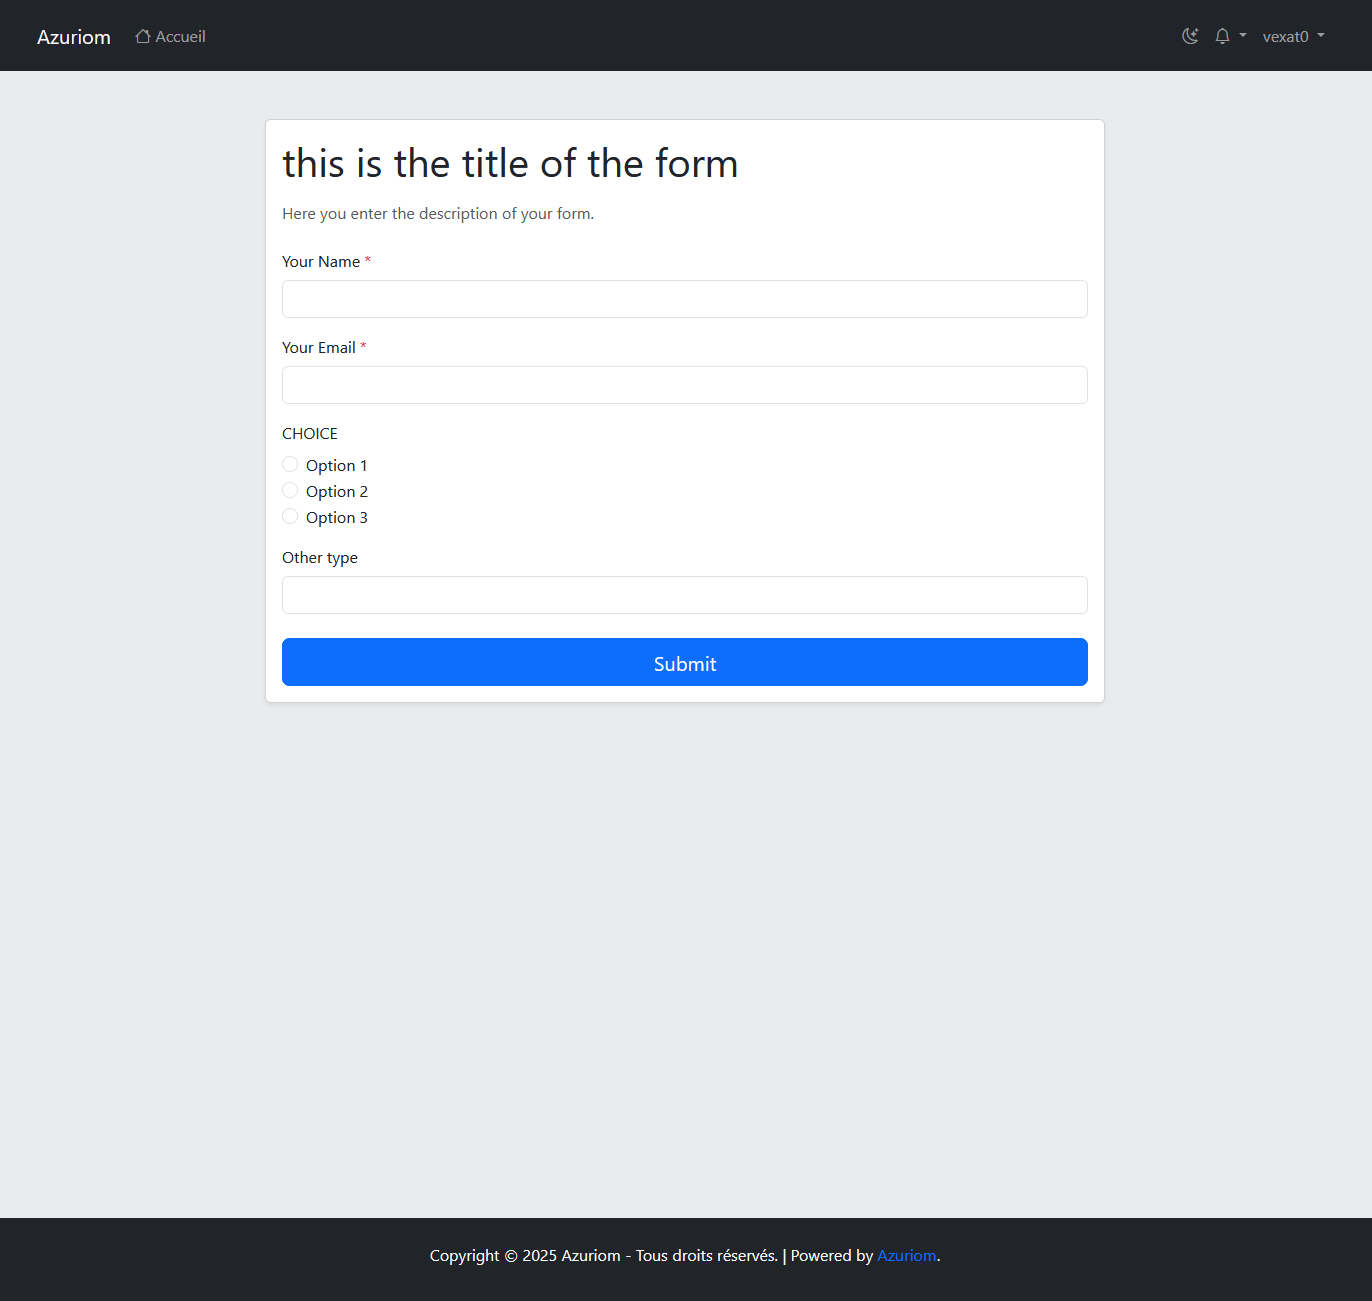The height and width of the screenshot is (1301, 1372).
Task: Expand the caret next to the bell
Action: (1243, 36)
